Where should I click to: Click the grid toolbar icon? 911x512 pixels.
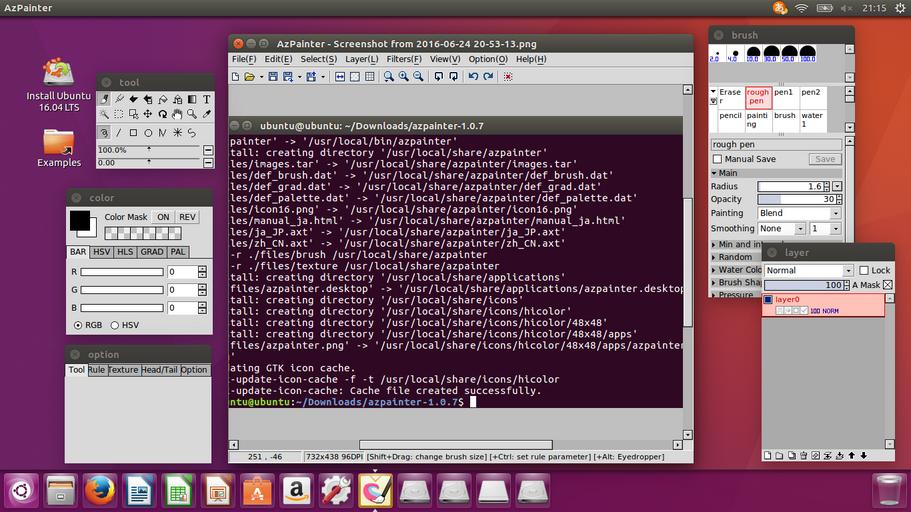[370, 77]
